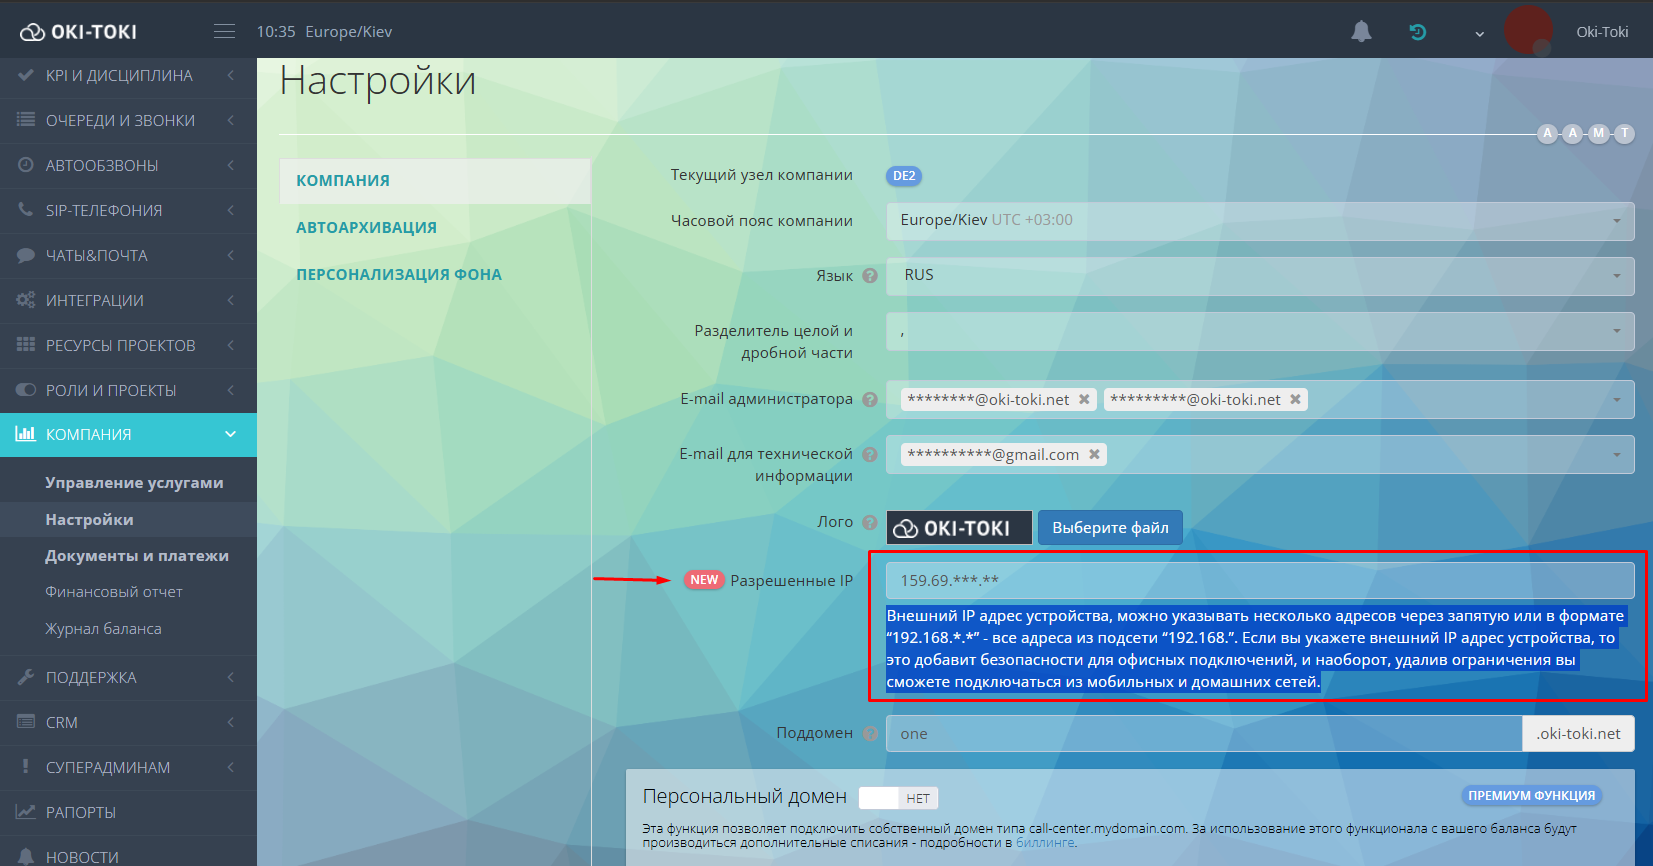Toggle the Персональный домен switch
The width and height of the screenshot is (1653, 866).
pos(898,798)
